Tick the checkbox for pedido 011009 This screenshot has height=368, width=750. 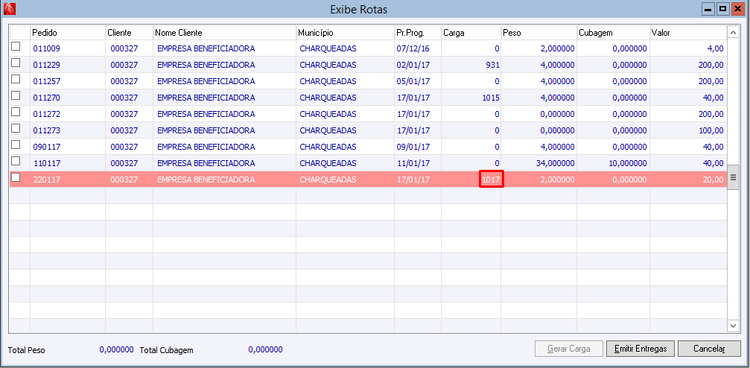pos(16,46)
